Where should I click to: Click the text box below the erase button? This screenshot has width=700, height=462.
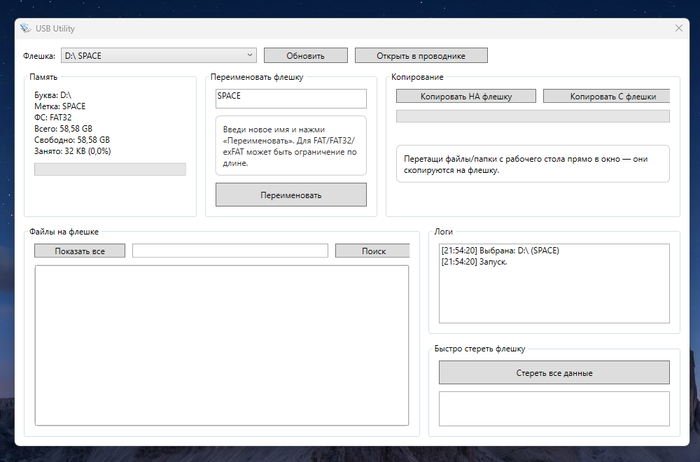tap(554, 408)
